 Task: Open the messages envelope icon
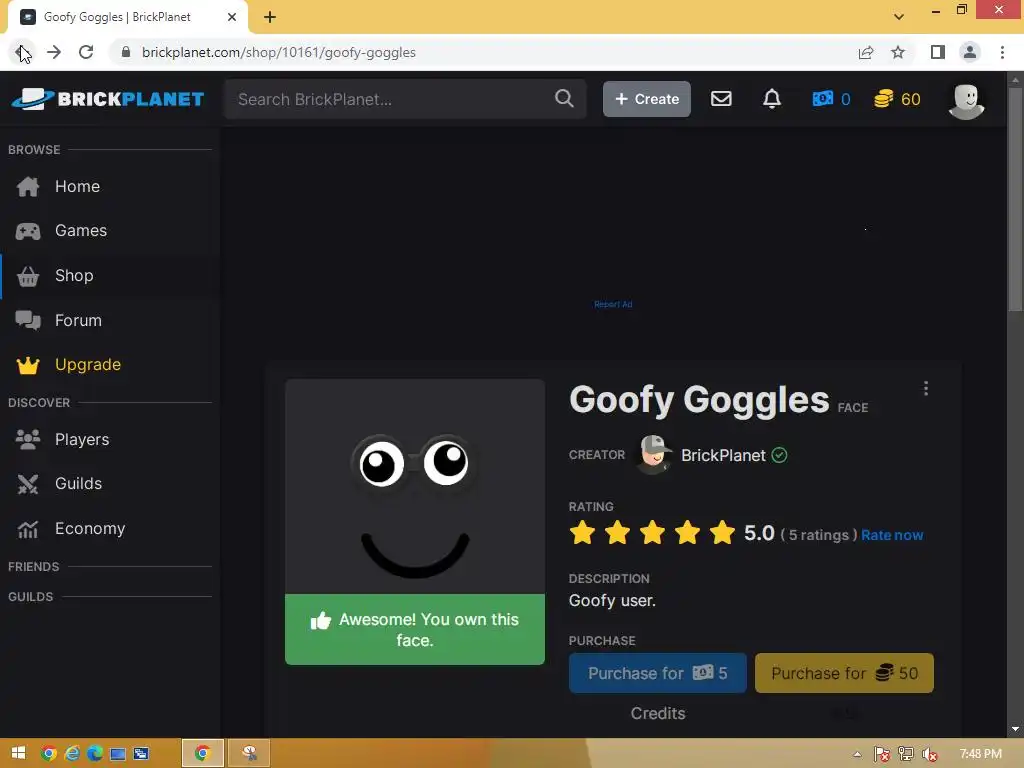721,99
